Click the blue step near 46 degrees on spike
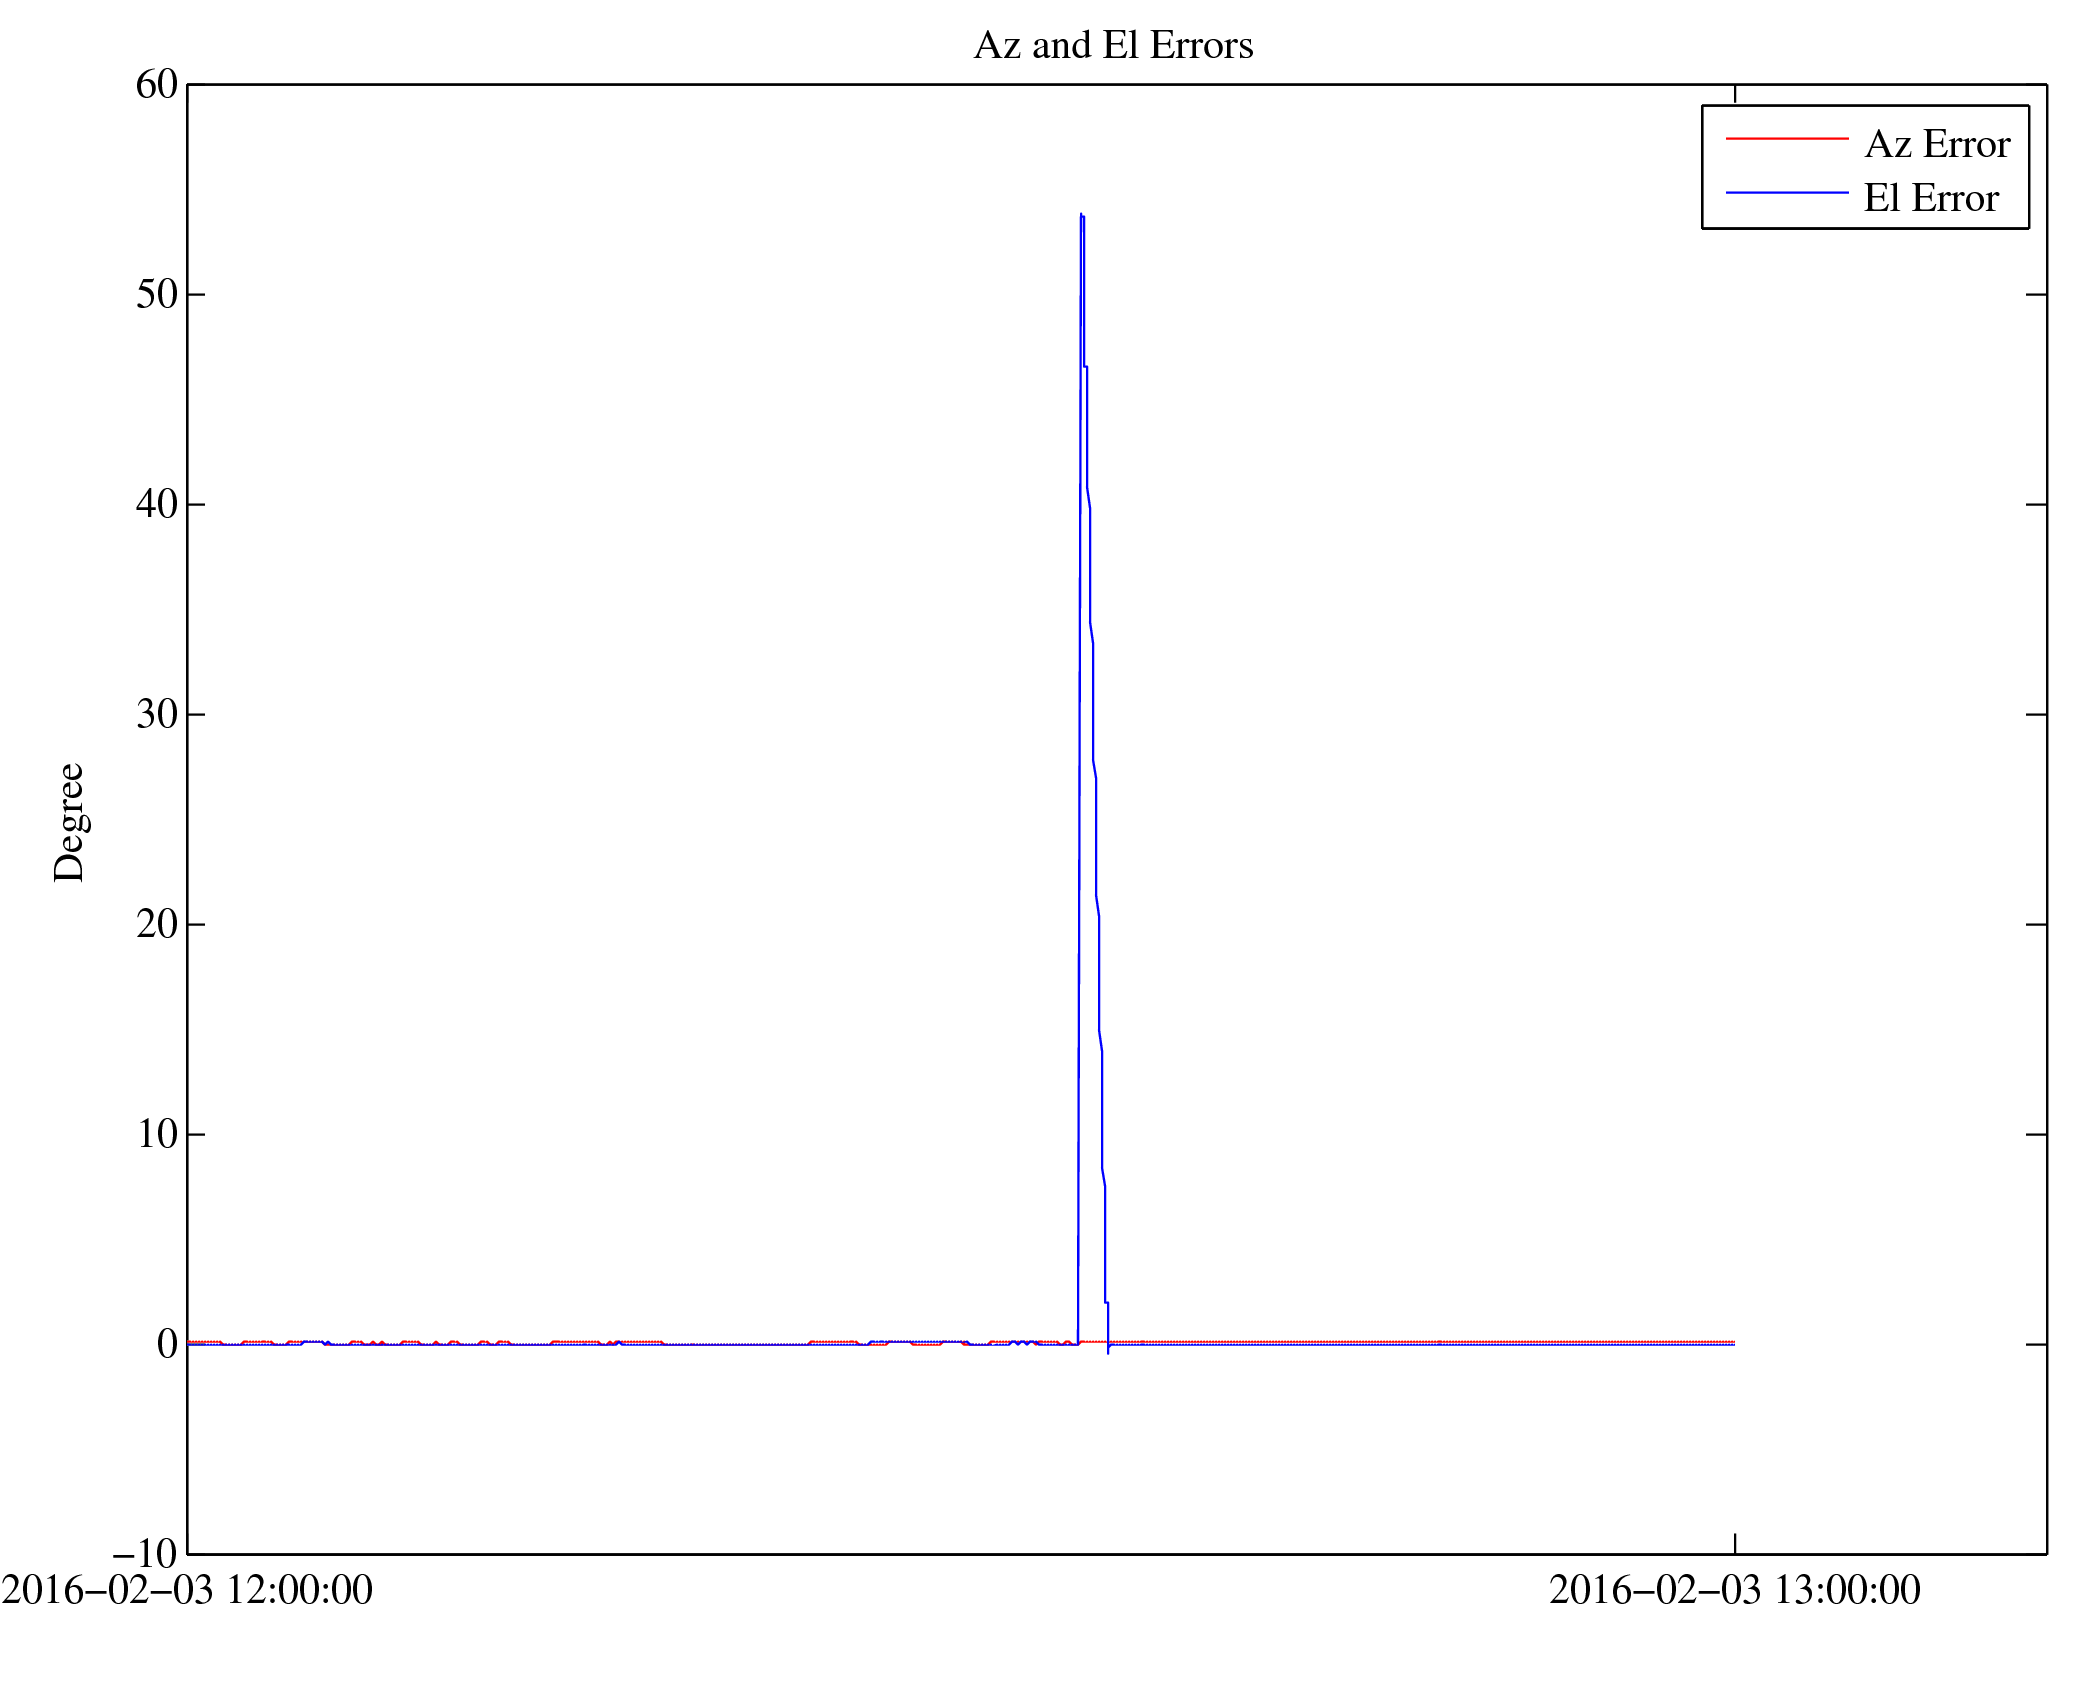The height and width of the screenshot is (1683, 2075). pyautogui.click(x=1085, y=367)
